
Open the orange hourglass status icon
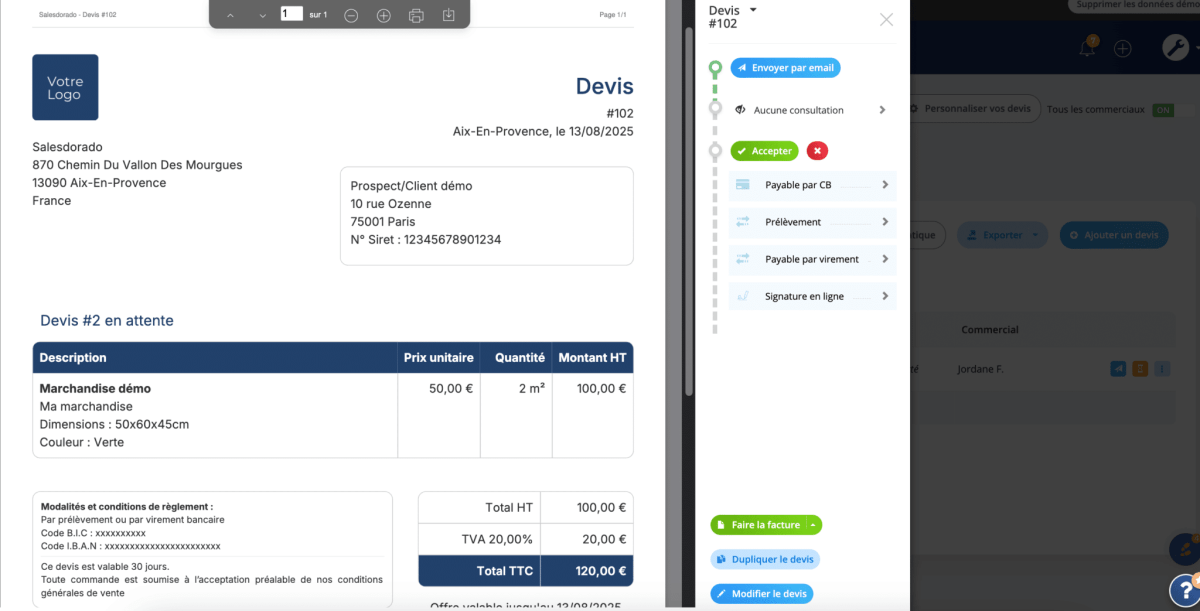1140,368
